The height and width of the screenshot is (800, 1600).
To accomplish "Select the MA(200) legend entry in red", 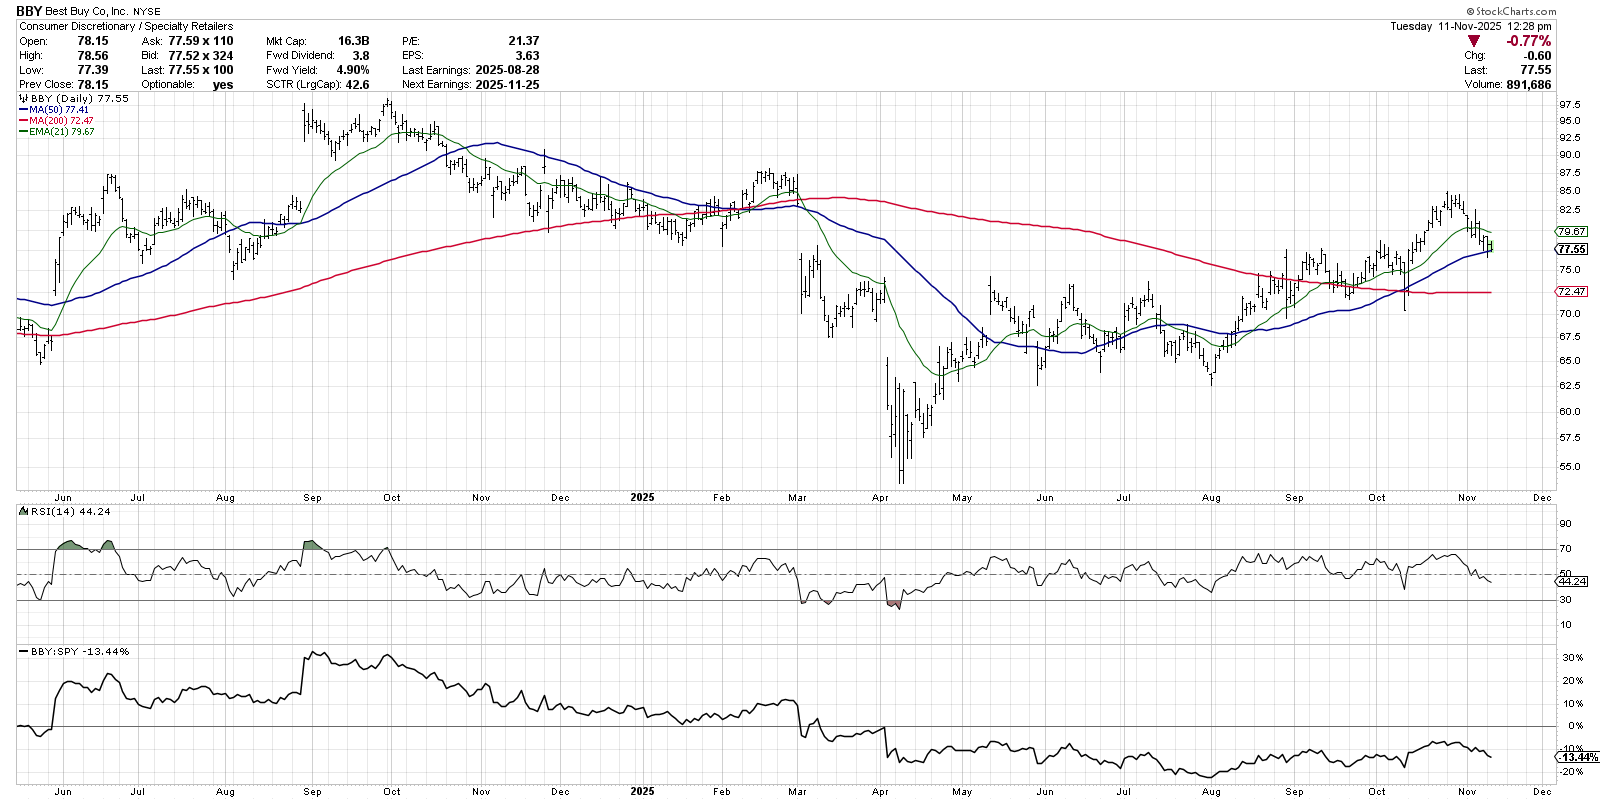I will [57, 121].
